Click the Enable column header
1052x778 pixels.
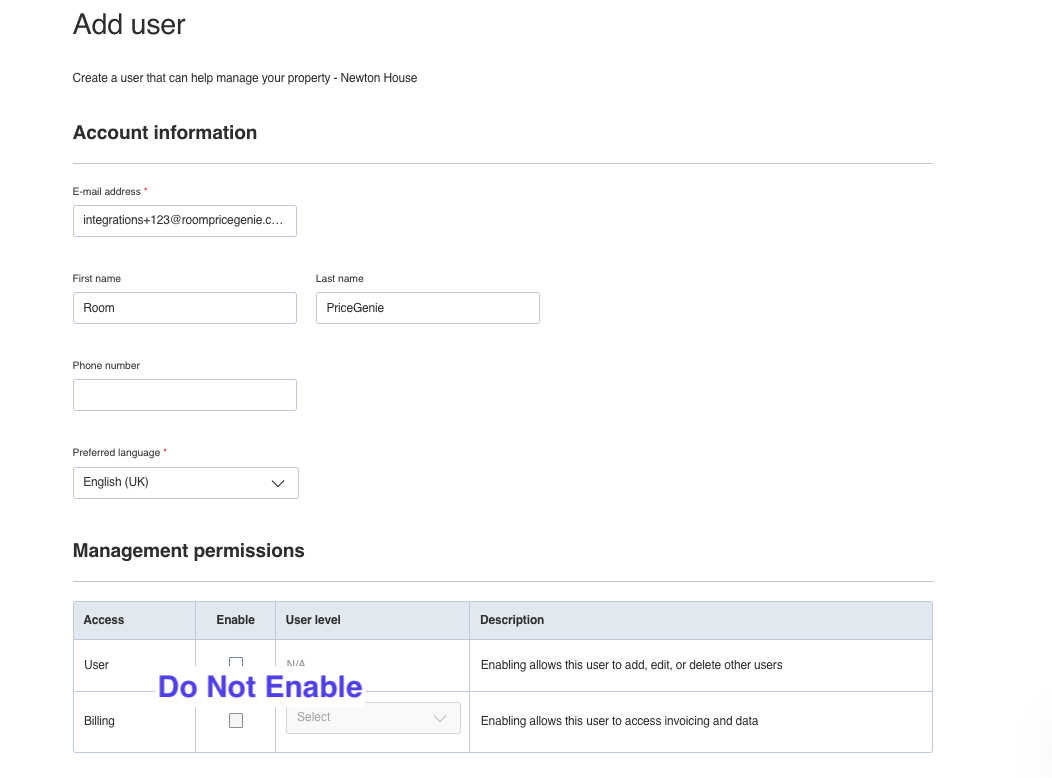point(236,620)
